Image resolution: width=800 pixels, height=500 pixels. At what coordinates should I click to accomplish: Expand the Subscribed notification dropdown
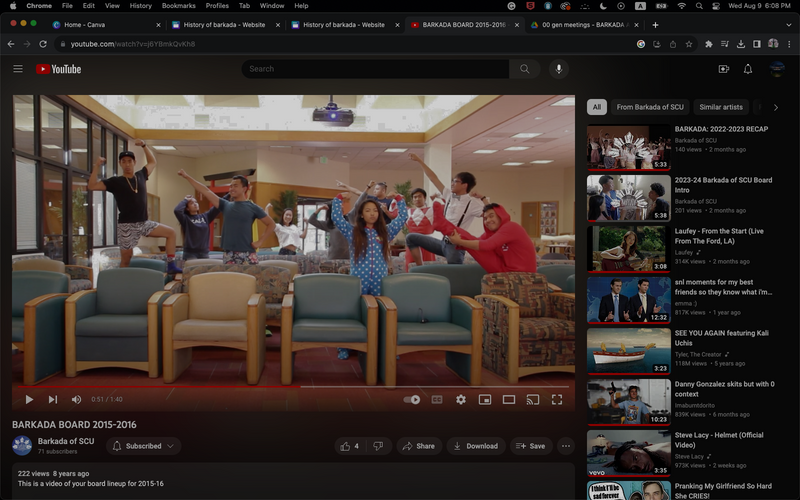[x=144, y=446]
